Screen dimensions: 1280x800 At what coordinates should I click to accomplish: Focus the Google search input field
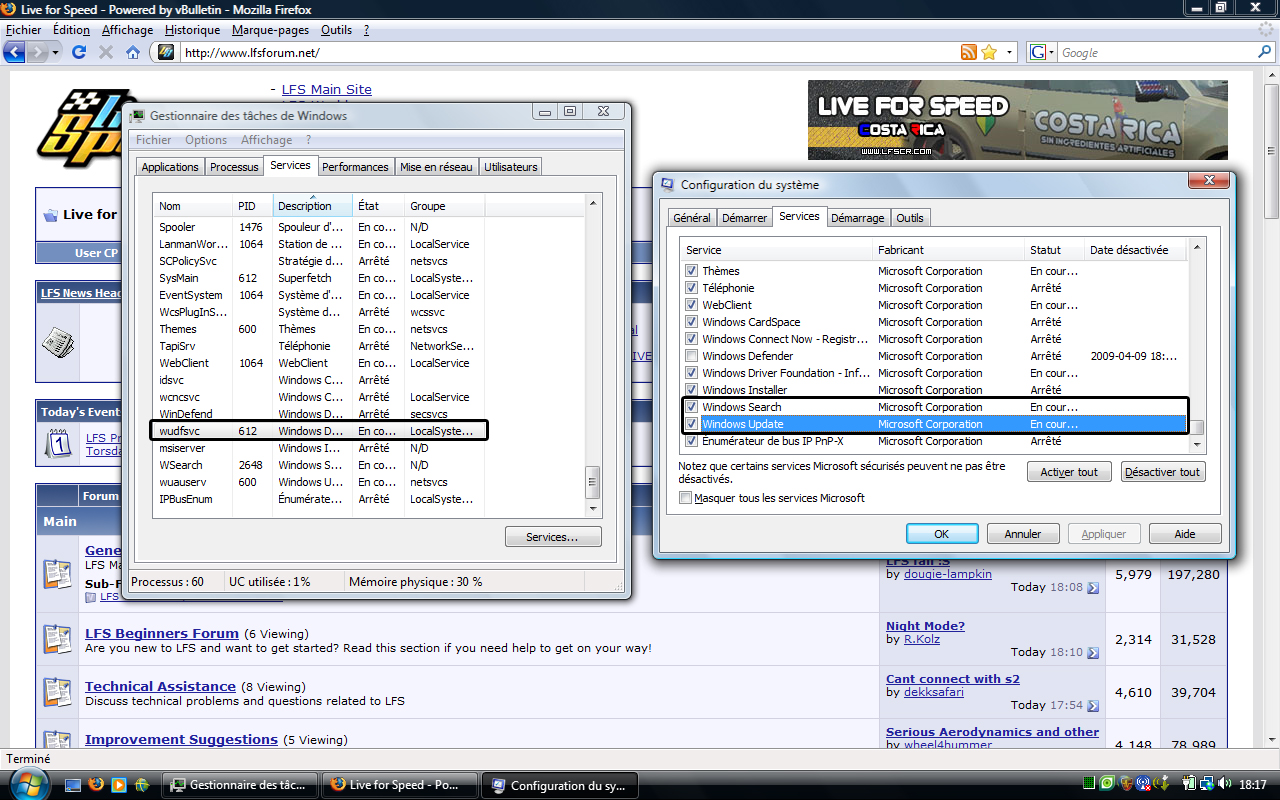click(x=1157, y=52)
